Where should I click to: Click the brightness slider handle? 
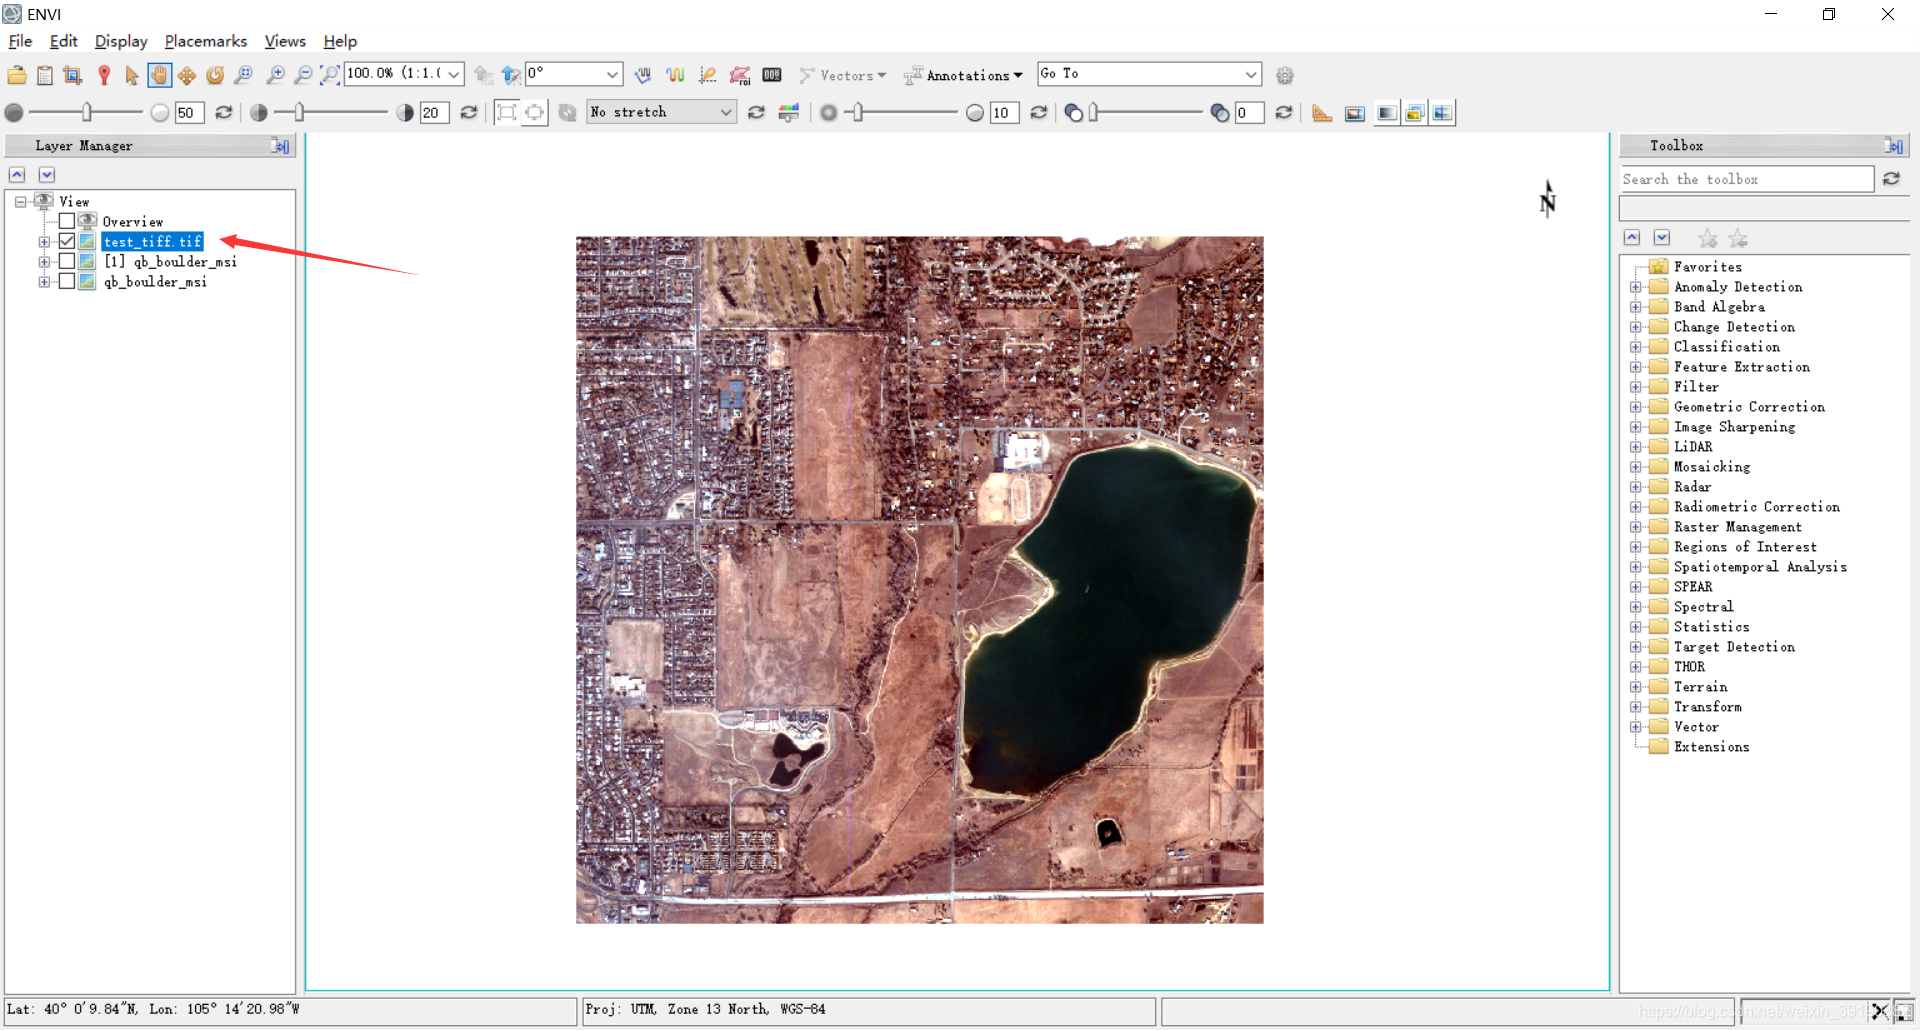click(x=87, y=113)
